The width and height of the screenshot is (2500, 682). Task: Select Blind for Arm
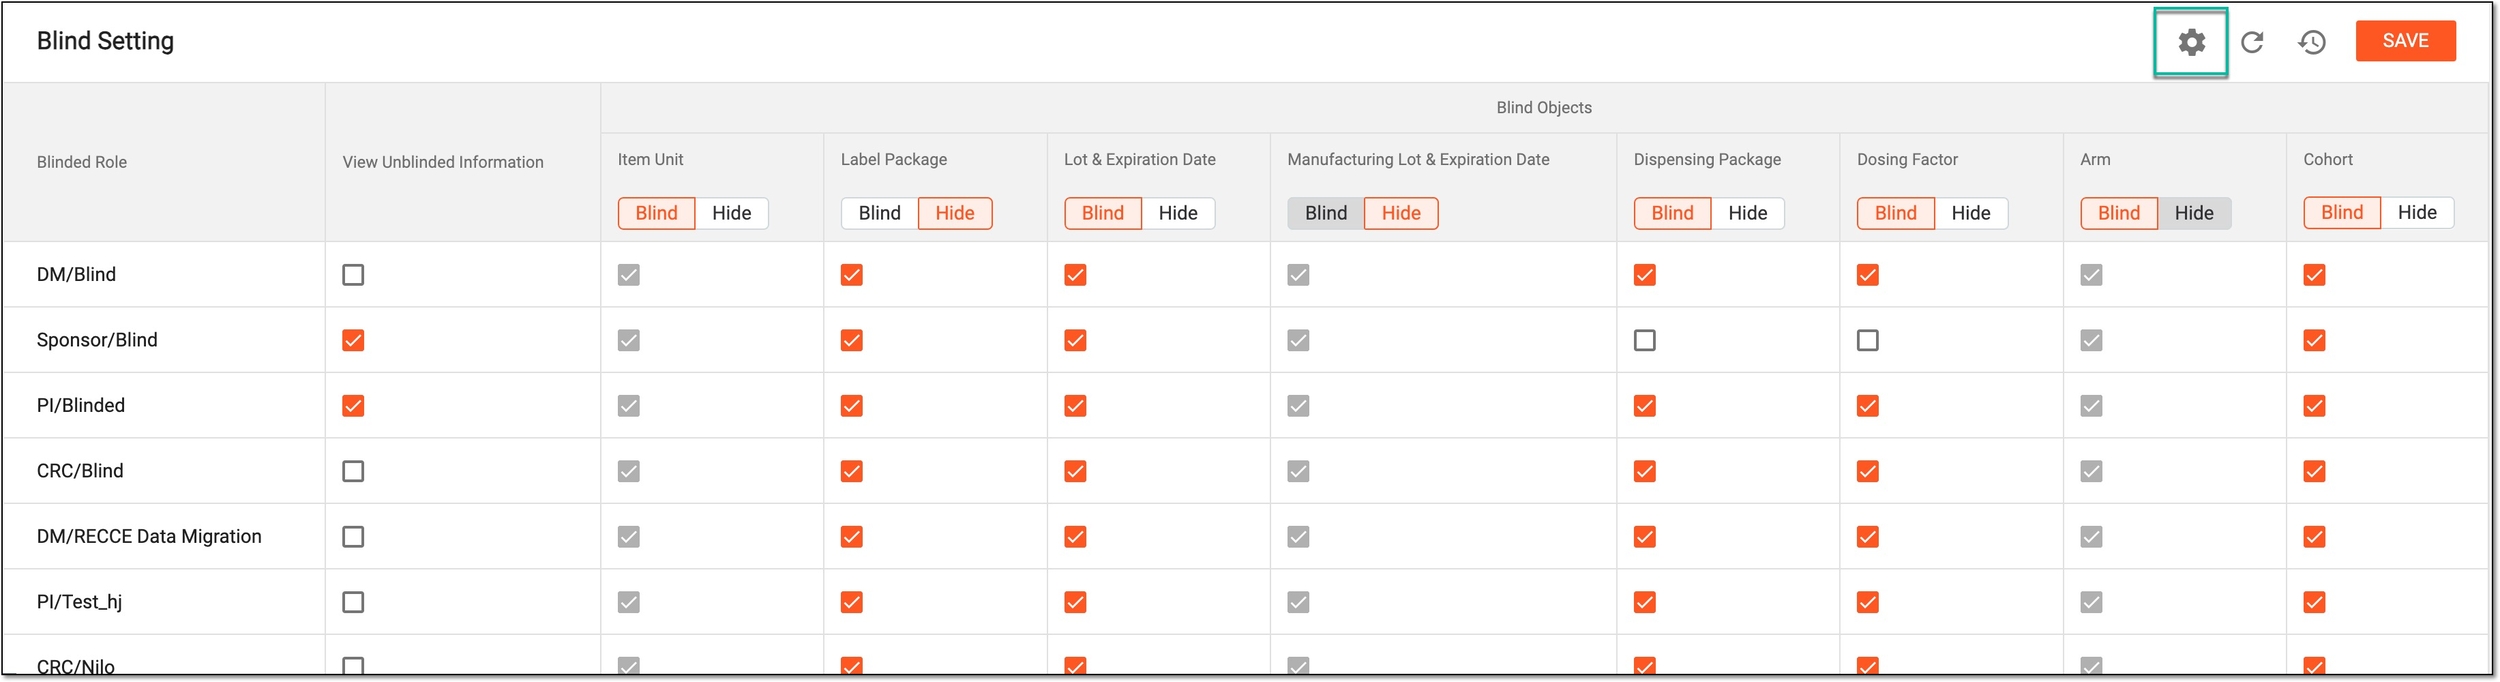coord(2119,213)
